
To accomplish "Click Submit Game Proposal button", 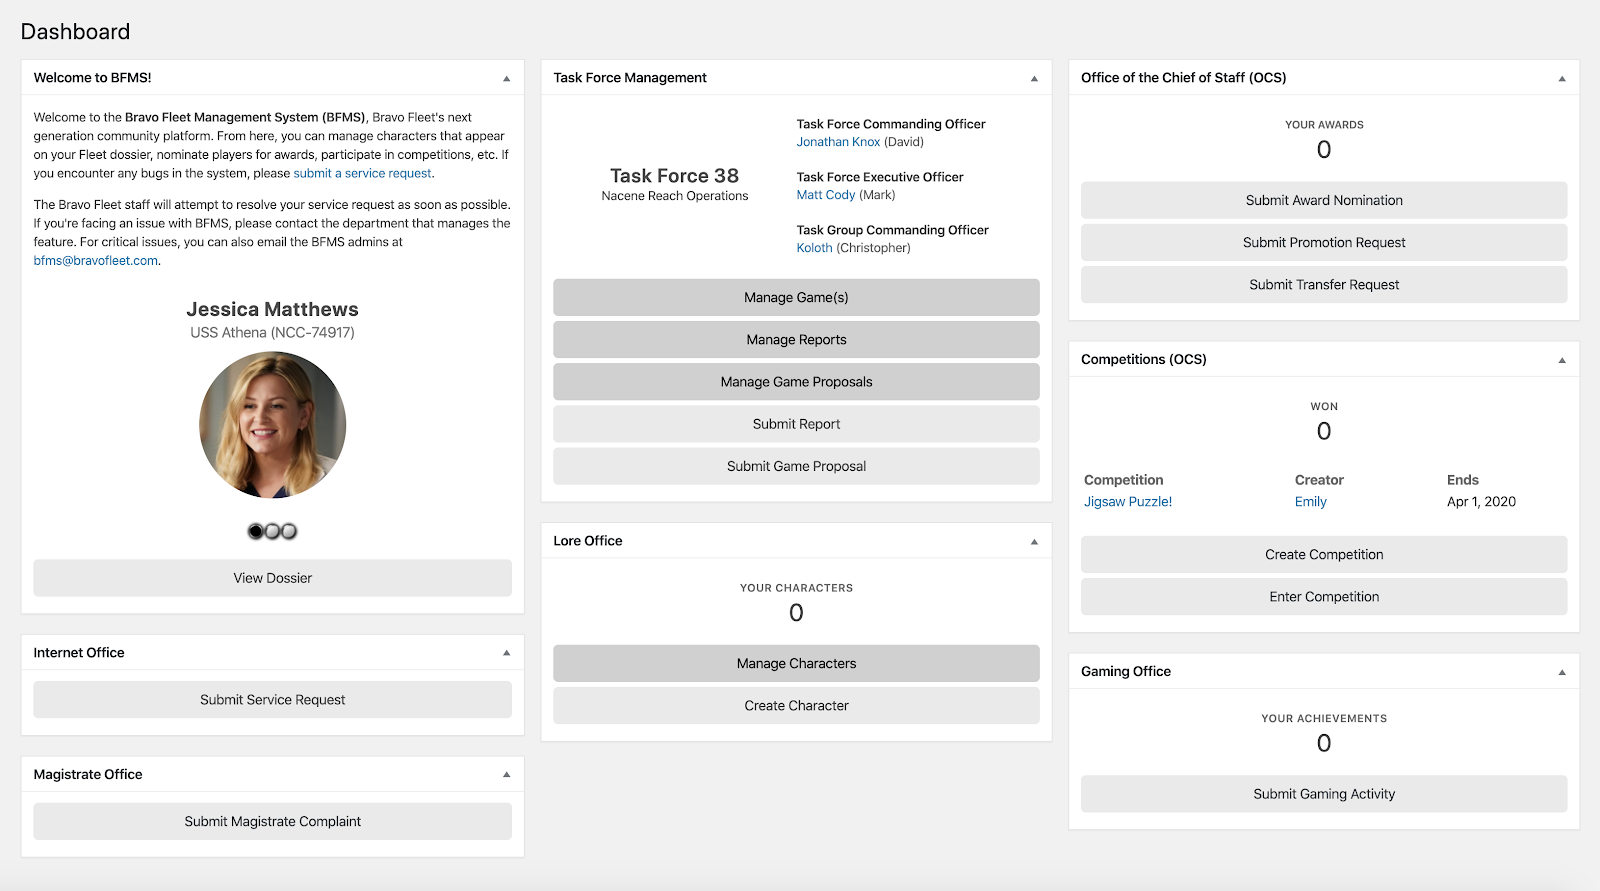I will (x=796, y=466).
